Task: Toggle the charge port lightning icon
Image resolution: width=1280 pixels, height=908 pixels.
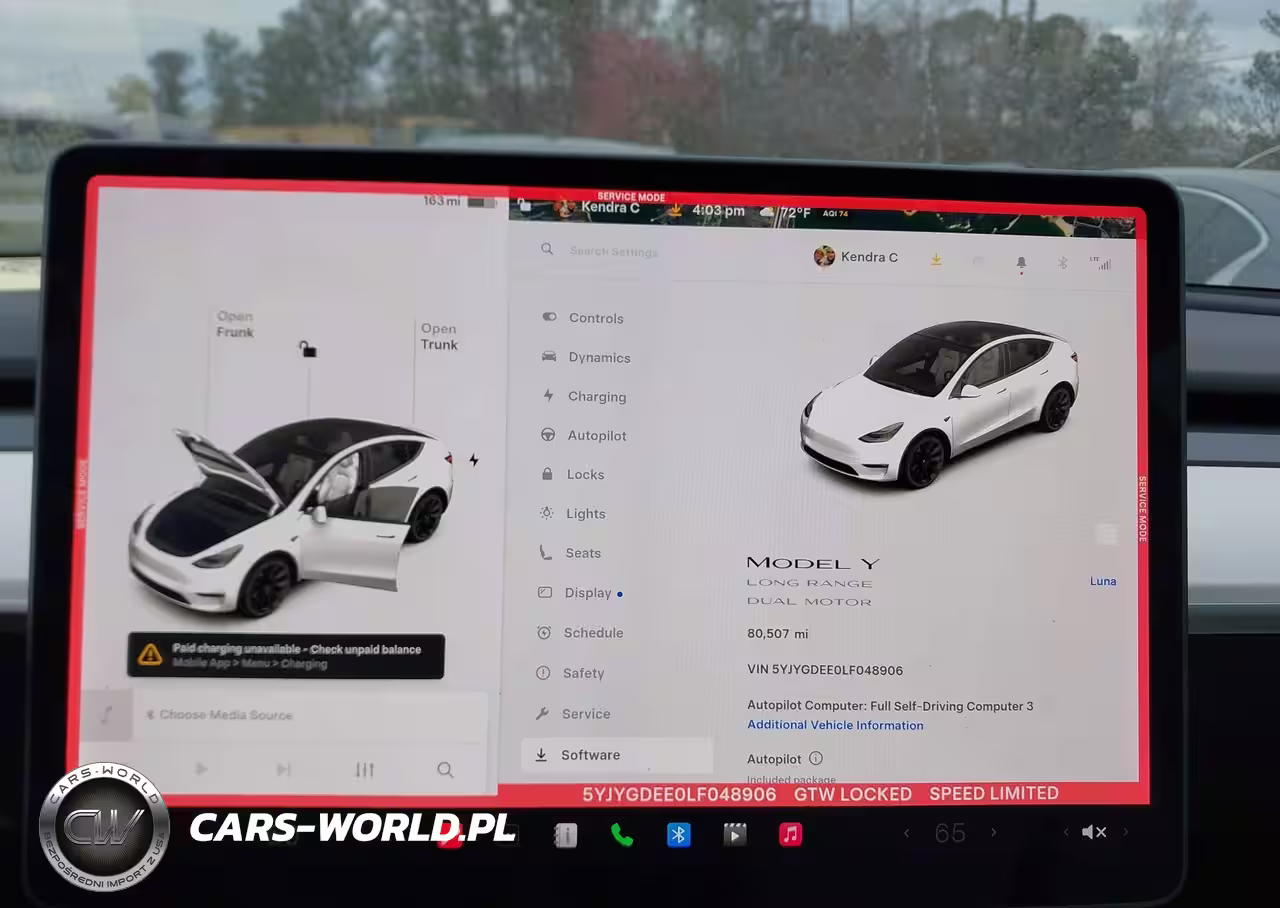Action: [x=474, y=460]
